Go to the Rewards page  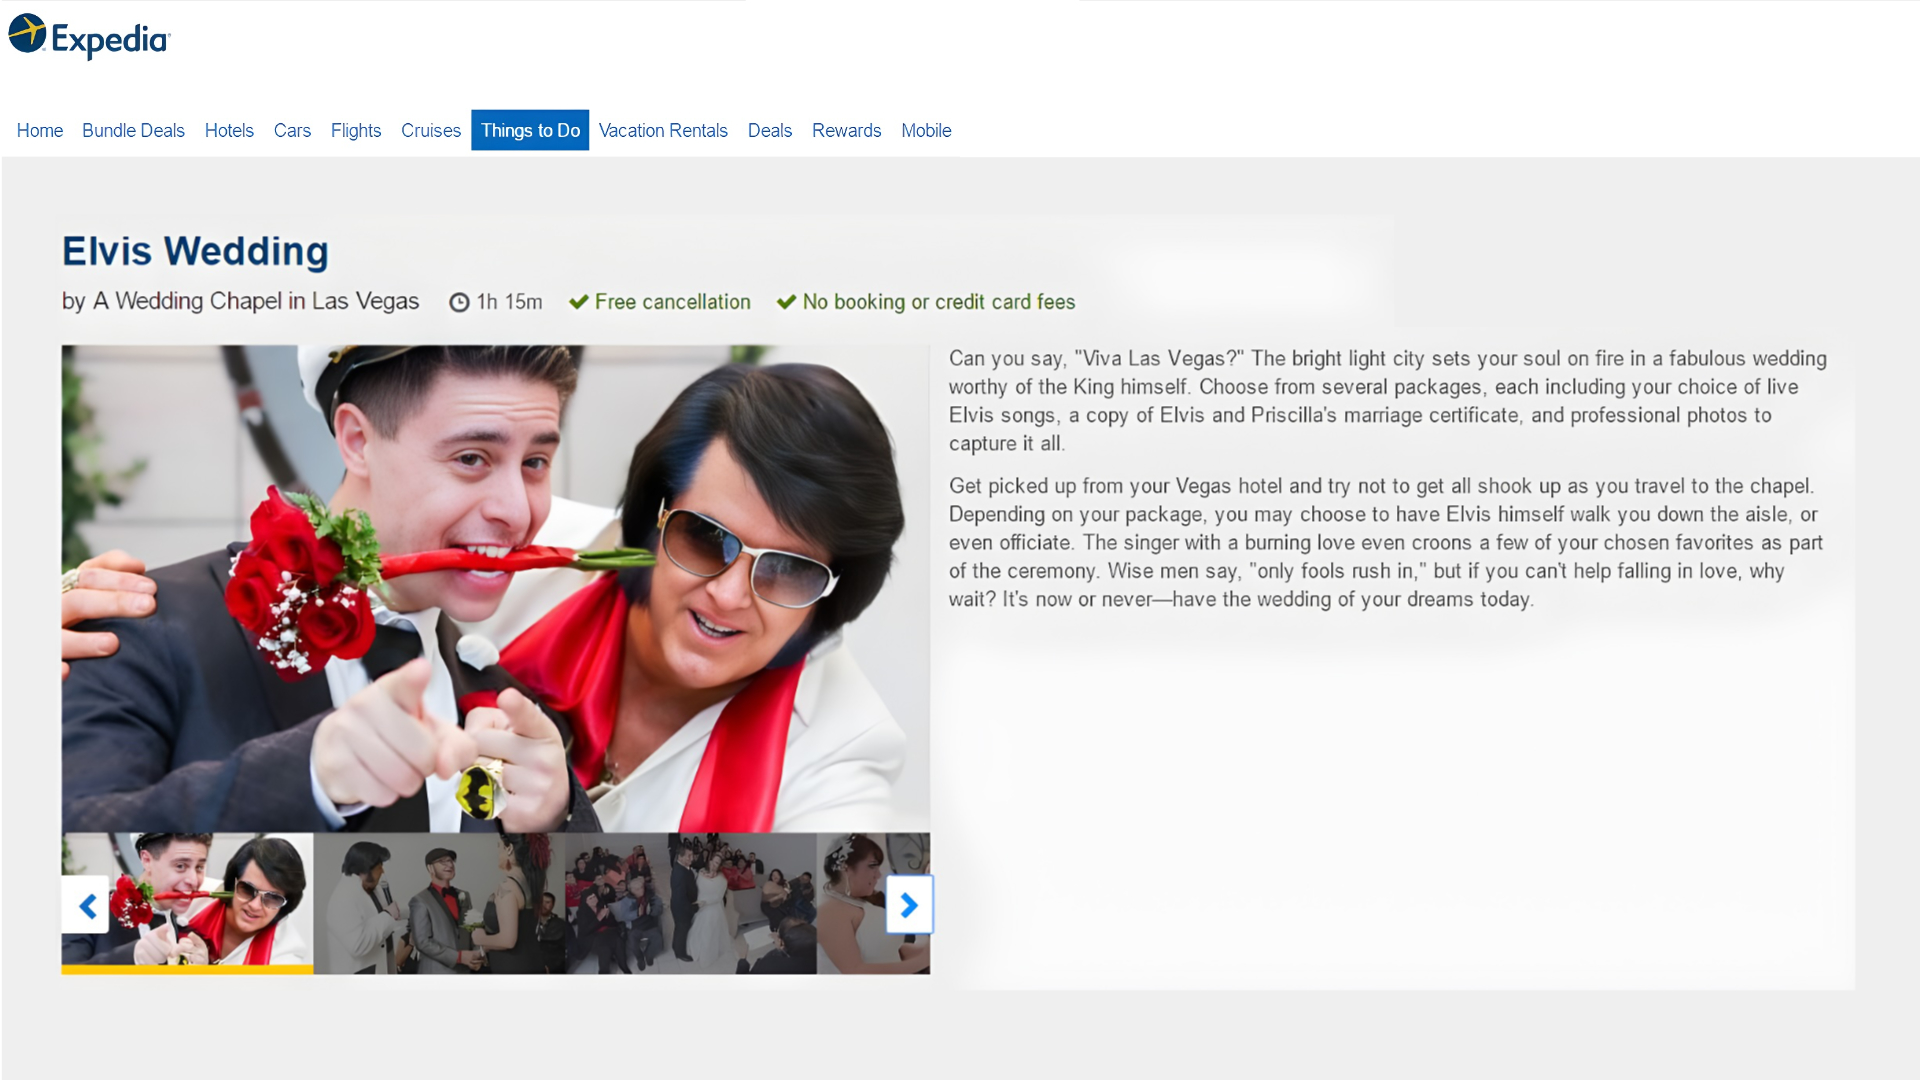[x=846, y=131]
